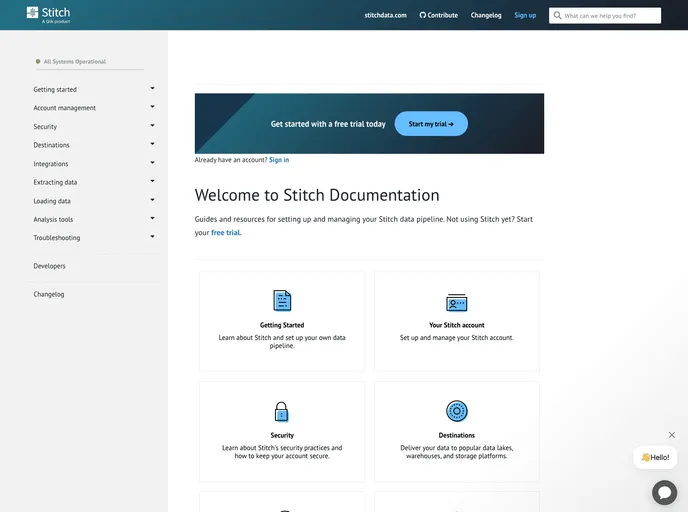Open the Contribute GitHub link
This screenshot has width=688, height=512.
[x=438, y=15]
